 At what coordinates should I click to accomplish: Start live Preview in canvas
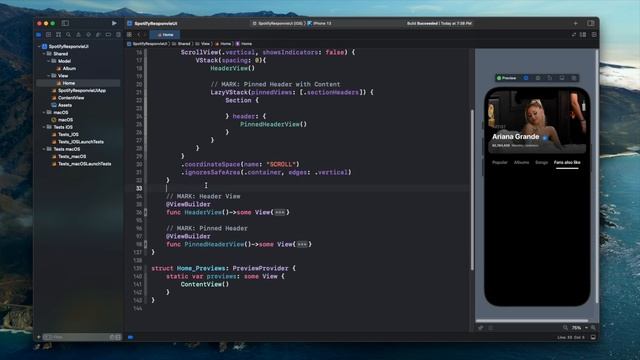click(507, 78)
